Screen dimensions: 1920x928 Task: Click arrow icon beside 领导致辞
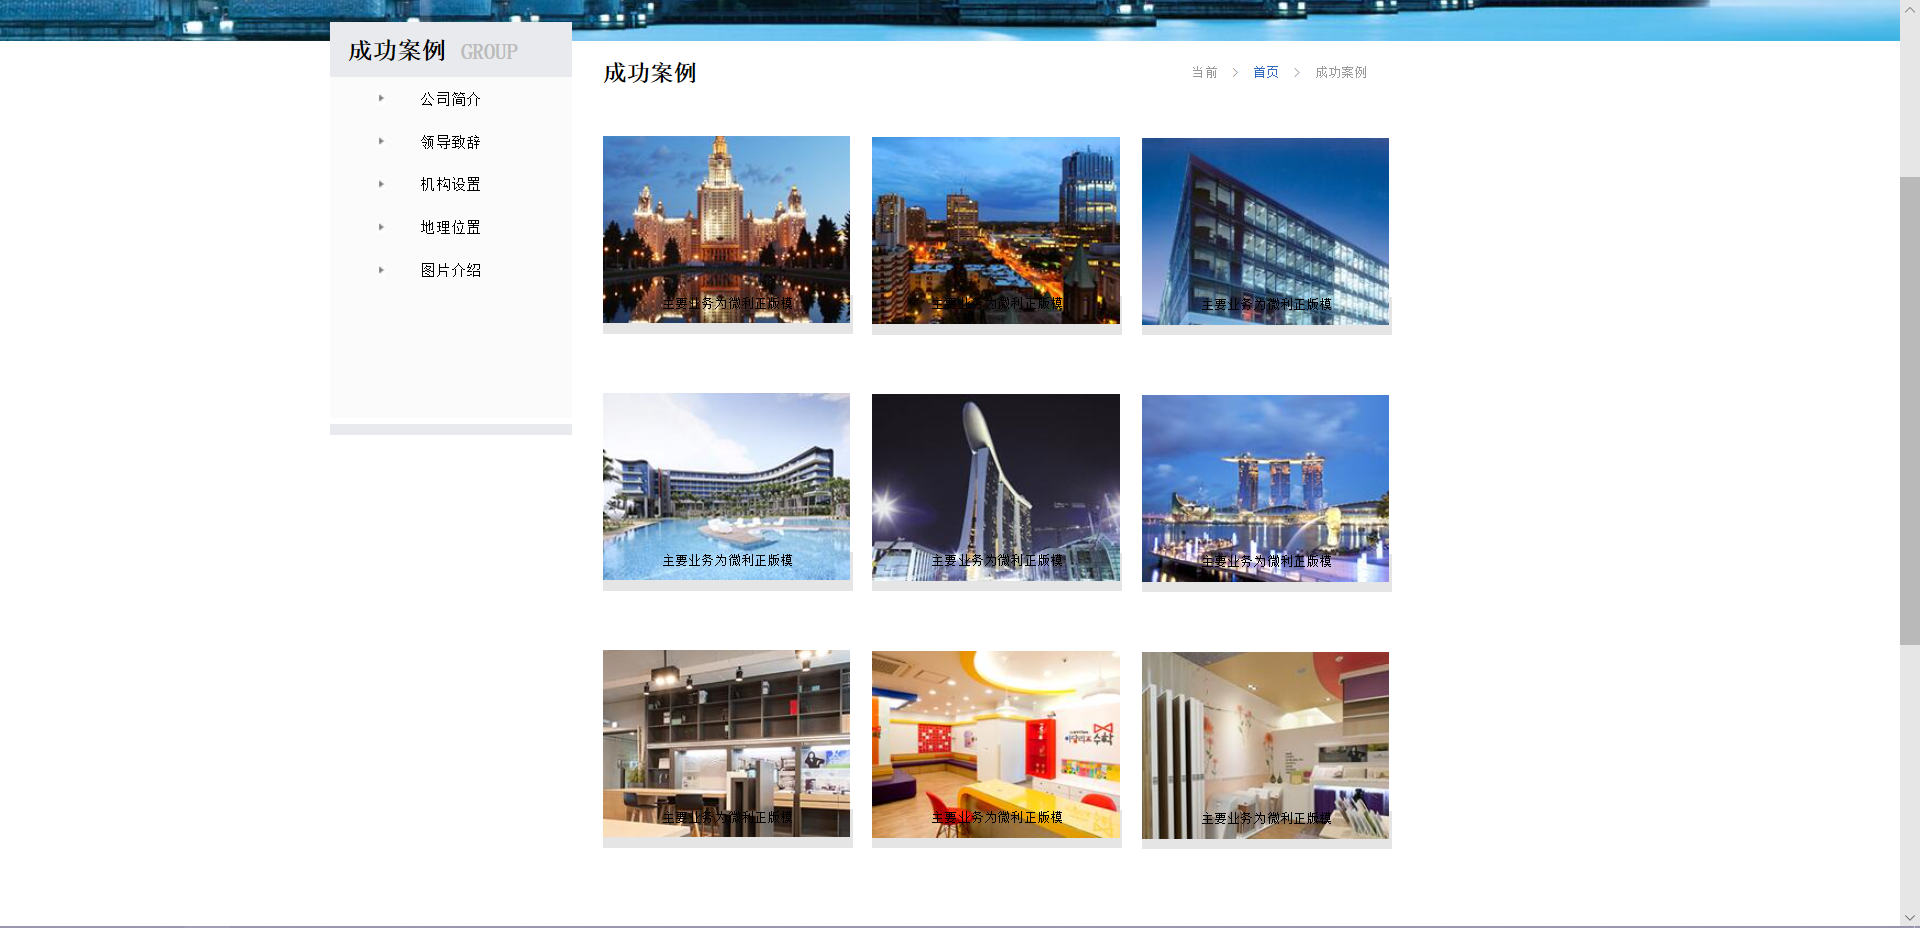(381, 142)
